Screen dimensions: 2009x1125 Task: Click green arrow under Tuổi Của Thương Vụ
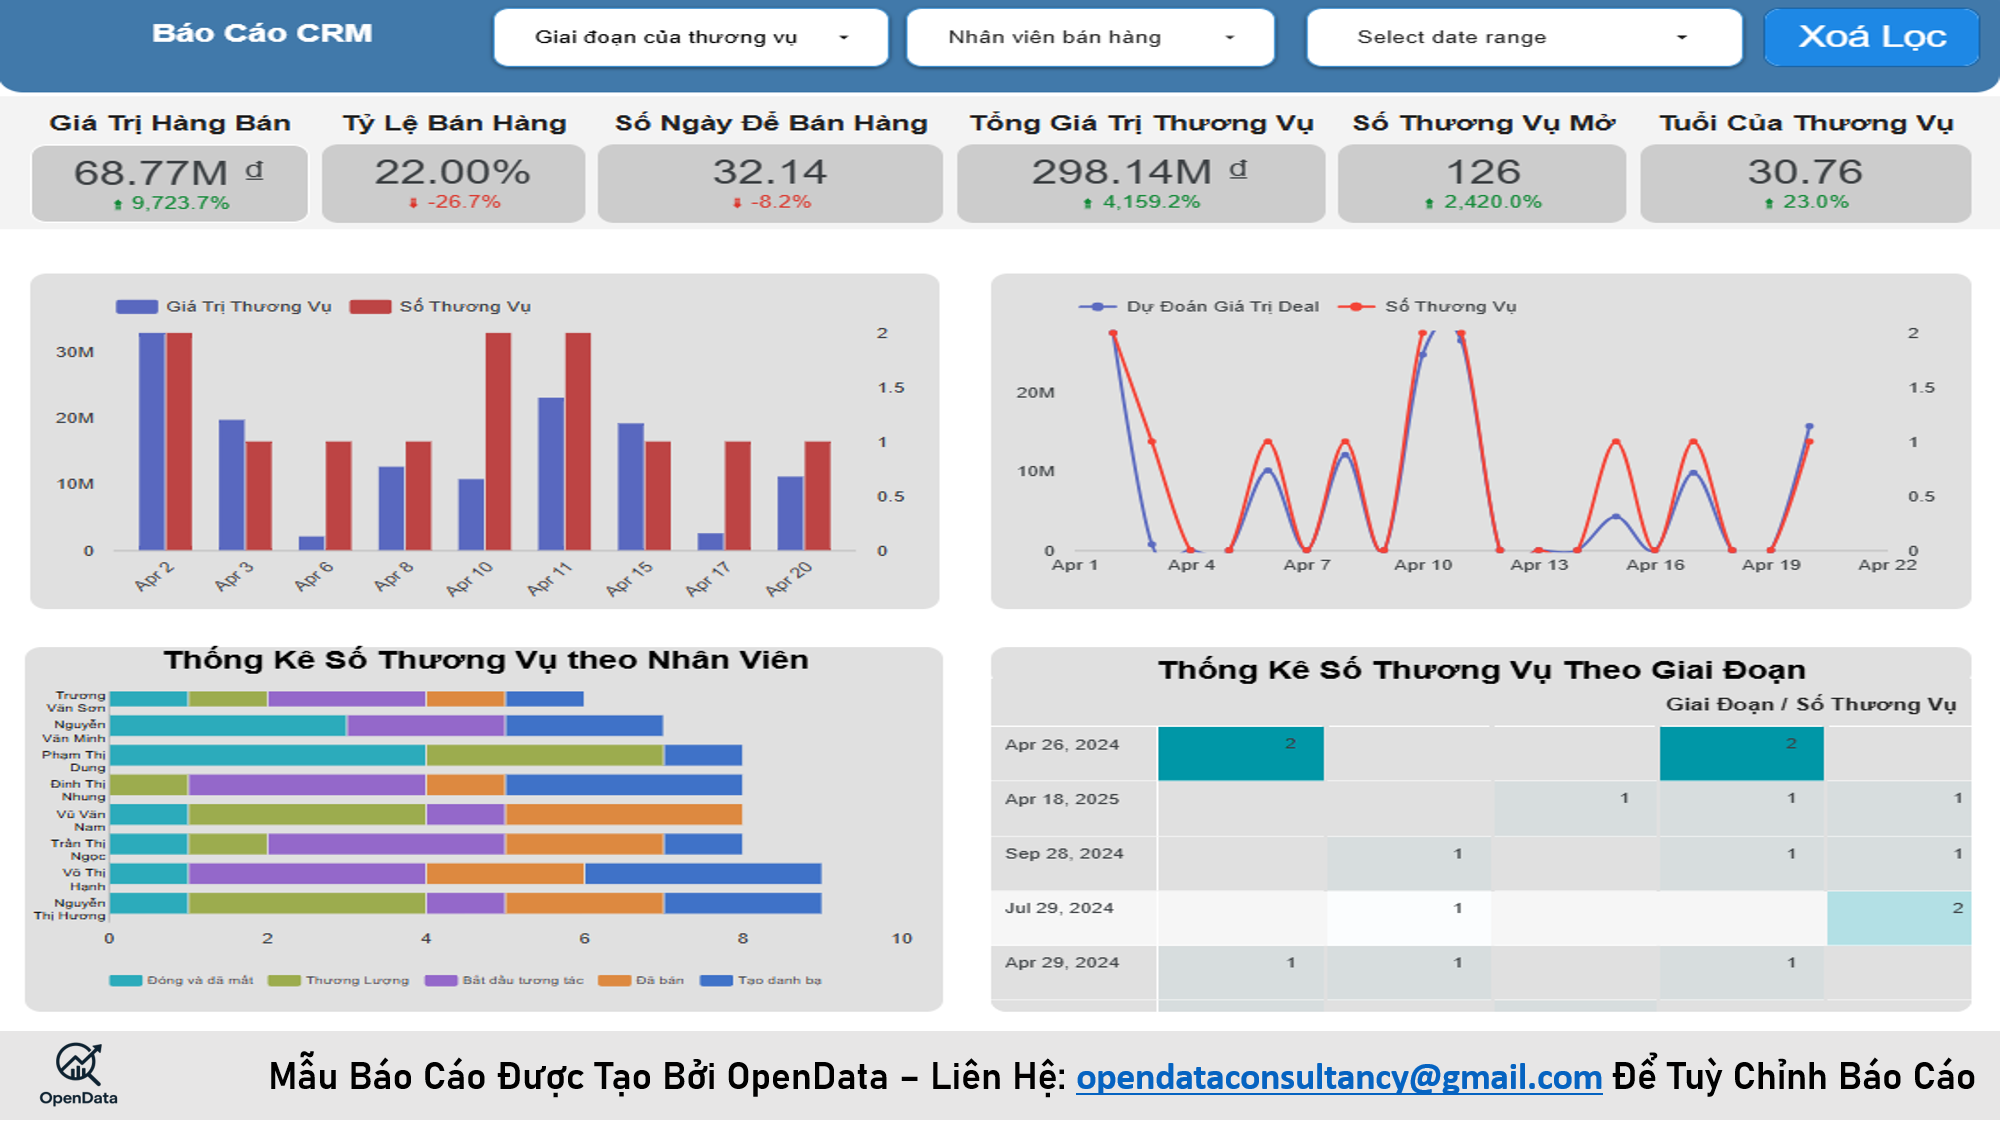1769,203
